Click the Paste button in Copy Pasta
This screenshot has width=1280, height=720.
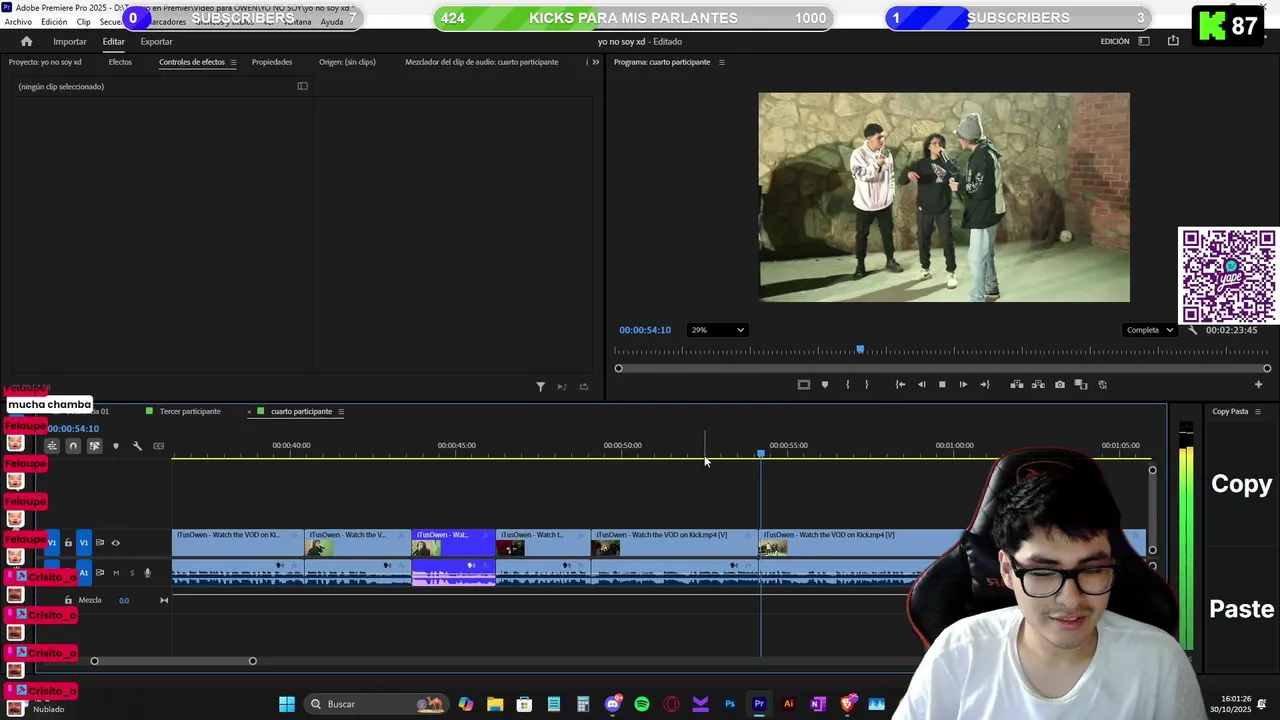[1242, 609]
